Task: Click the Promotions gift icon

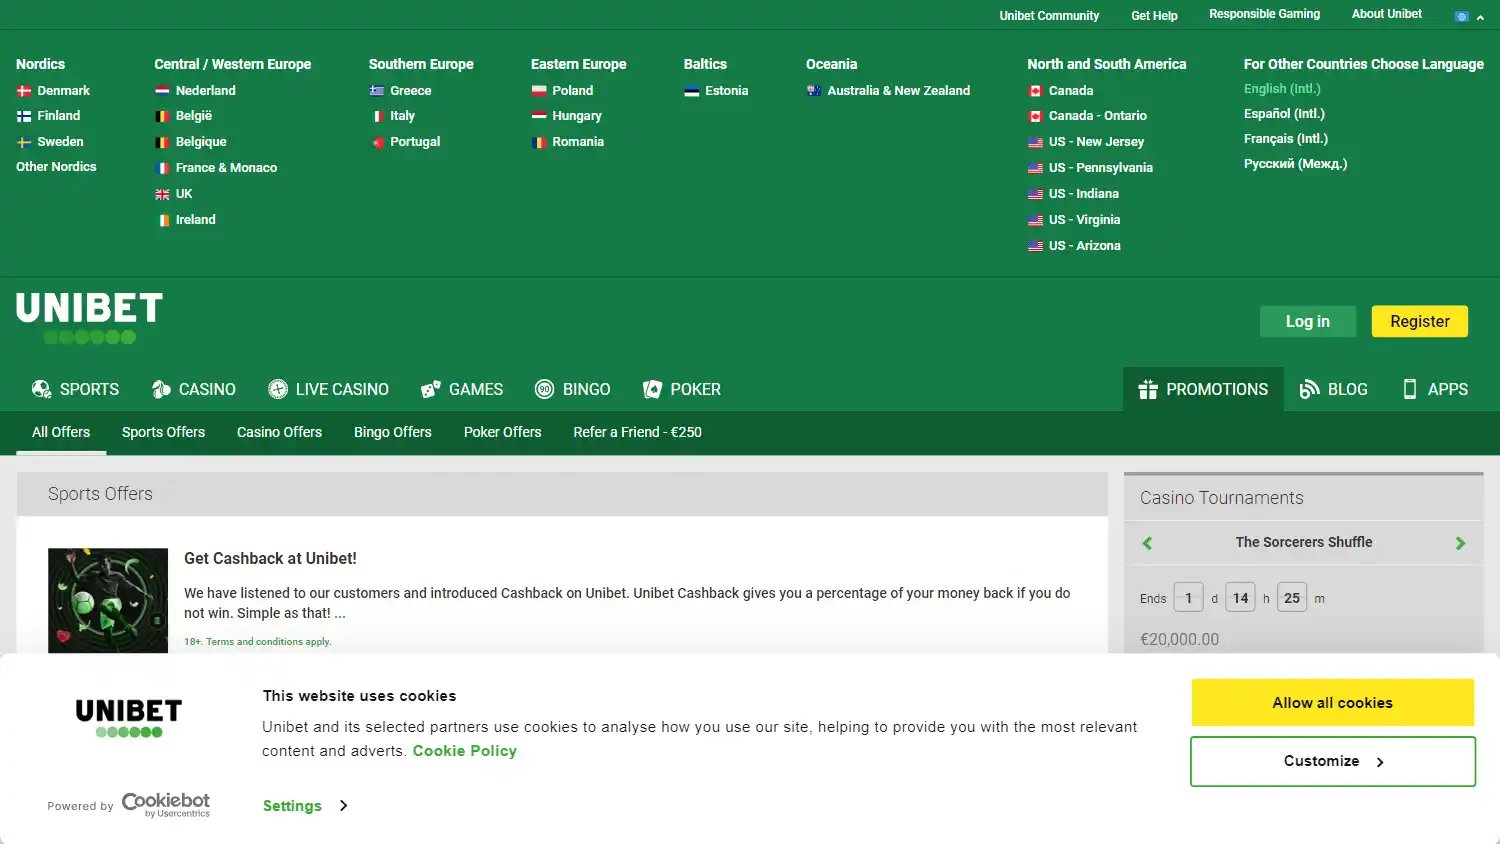Action: [1148, 389]
